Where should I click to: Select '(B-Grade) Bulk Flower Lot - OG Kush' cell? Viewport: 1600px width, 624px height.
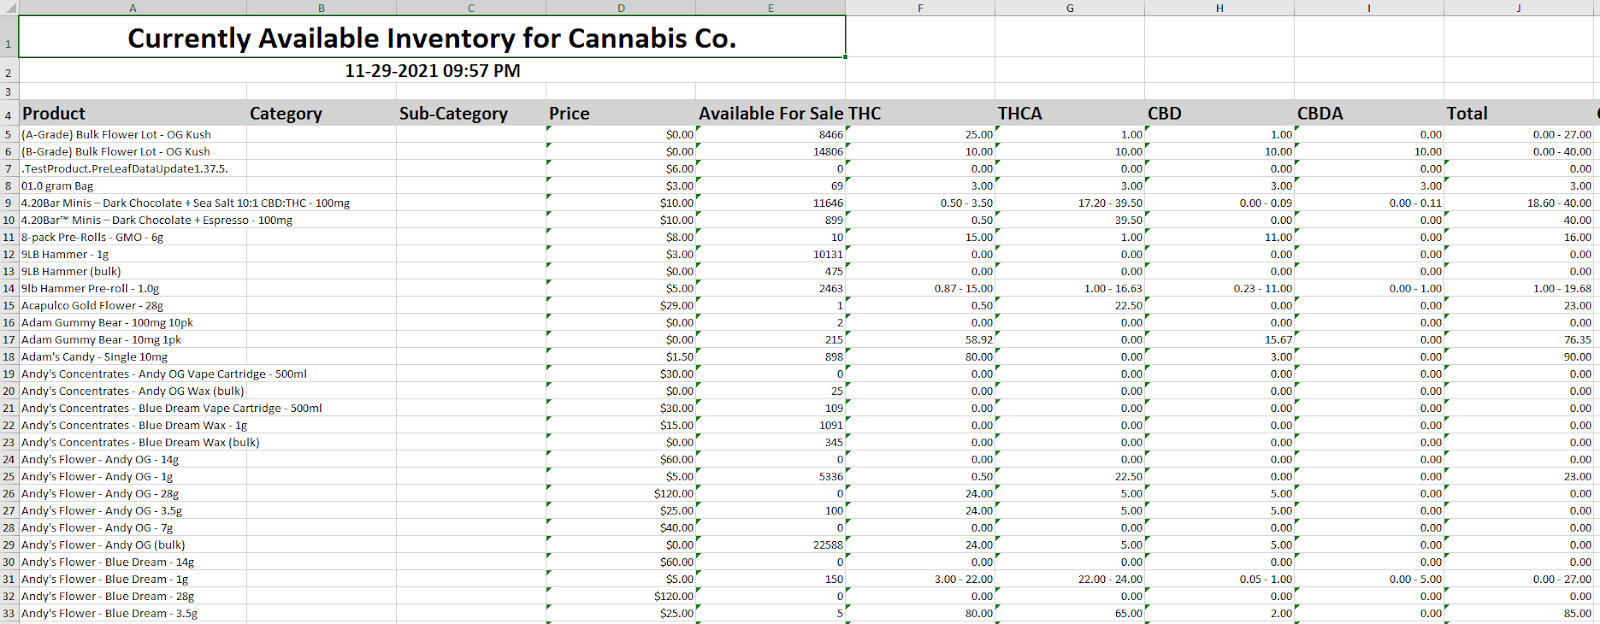[x=133, y=151]
